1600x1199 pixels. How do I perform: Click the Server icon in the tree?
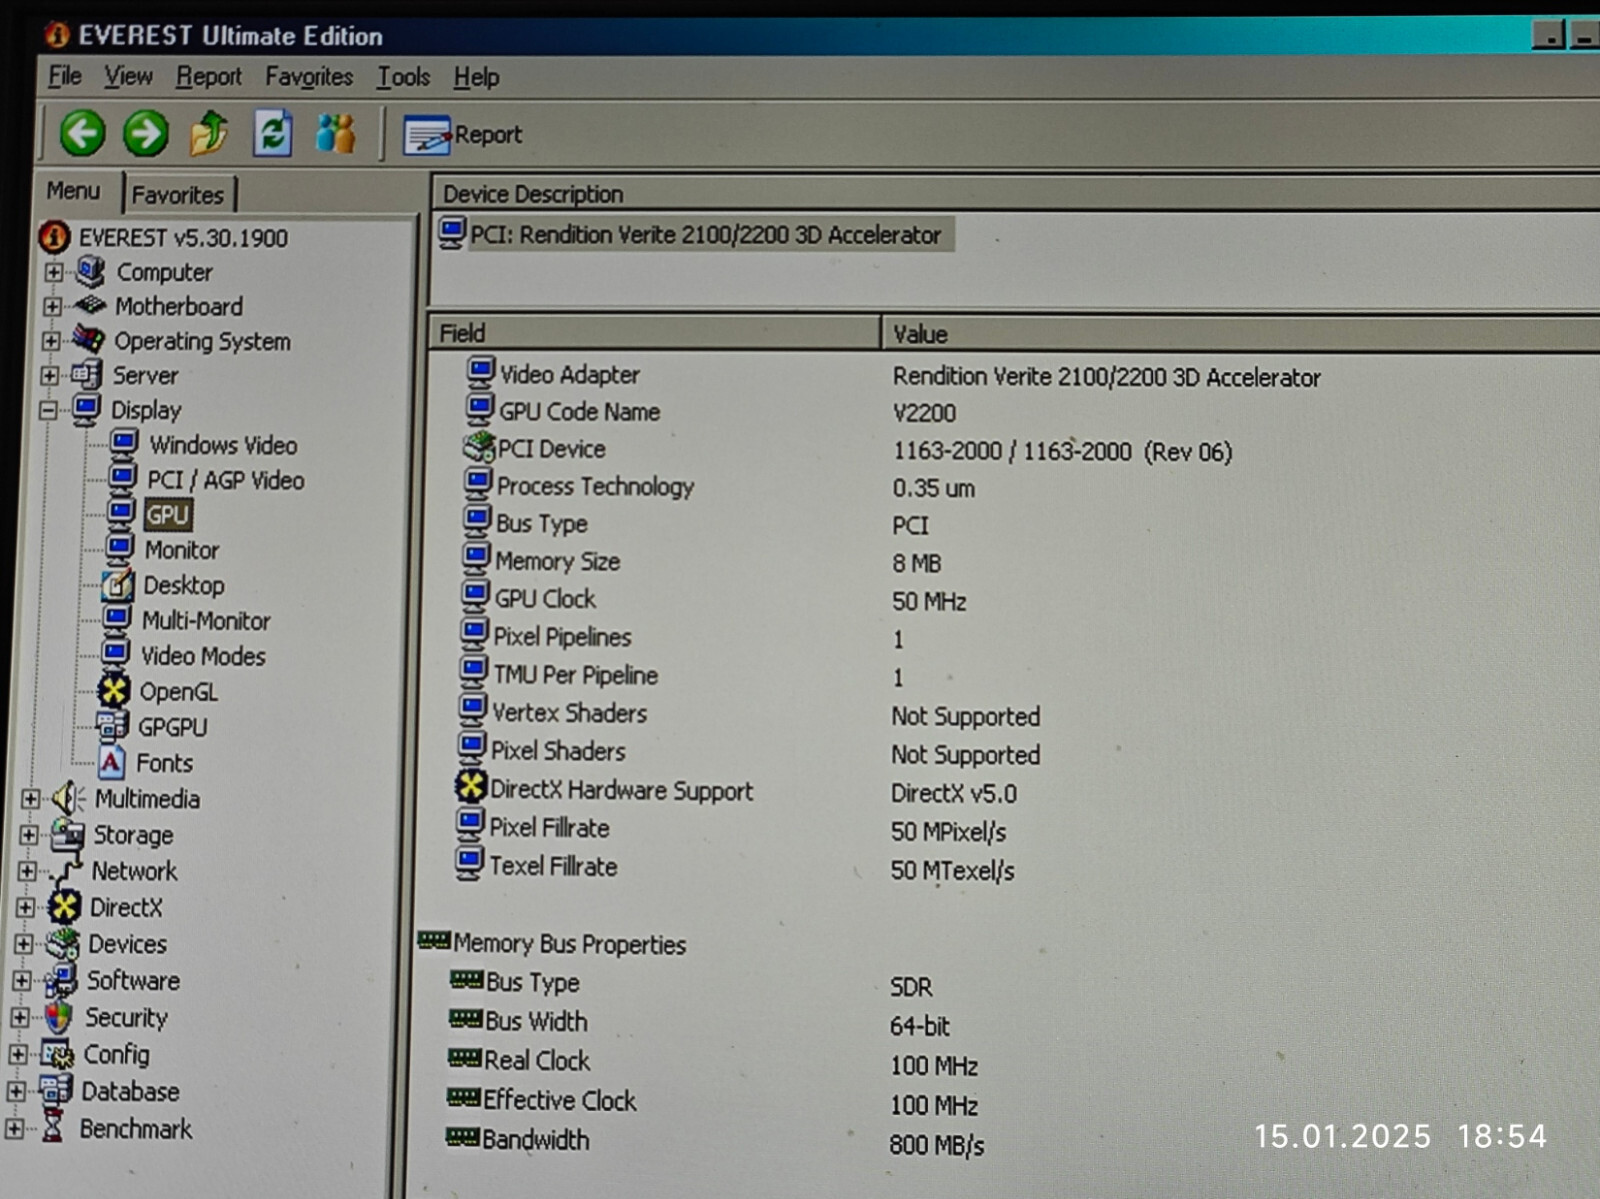pyautogui.click(x=86, y=375)
